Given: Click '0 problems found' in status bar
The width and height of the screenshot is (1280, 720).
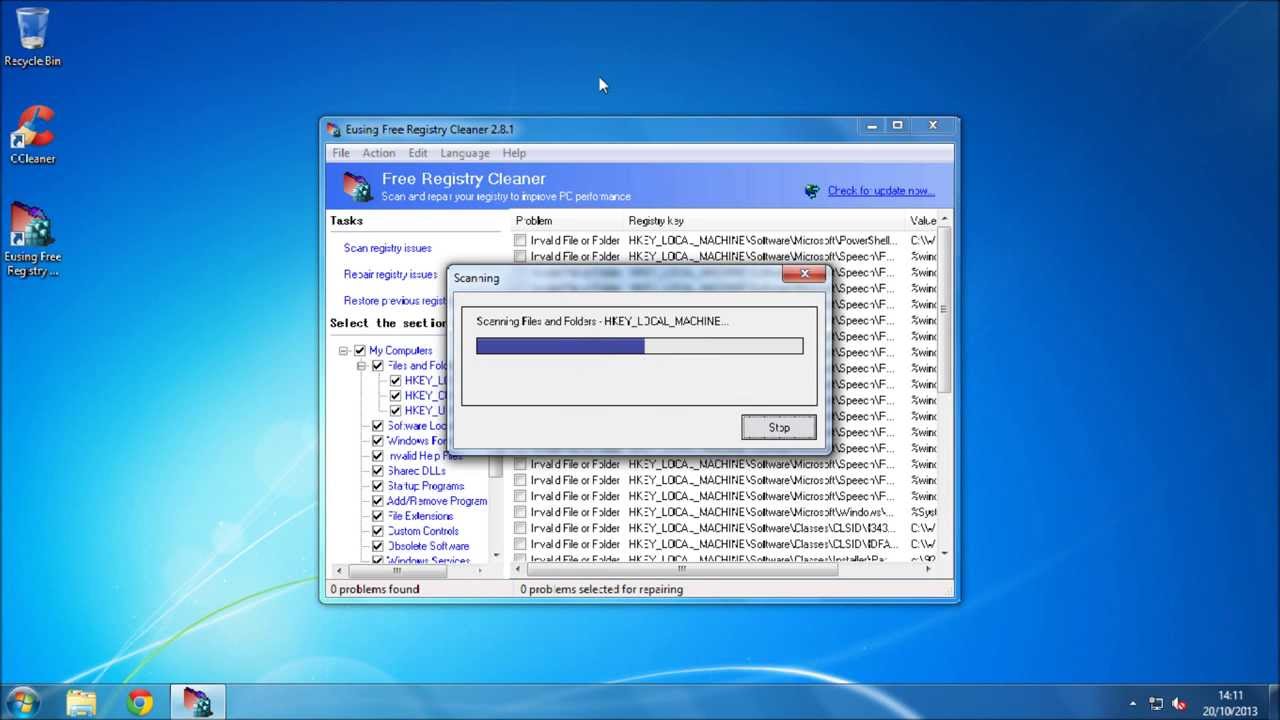Looking at the screenshot, I should pyautogui.click(x=375, y=589).
